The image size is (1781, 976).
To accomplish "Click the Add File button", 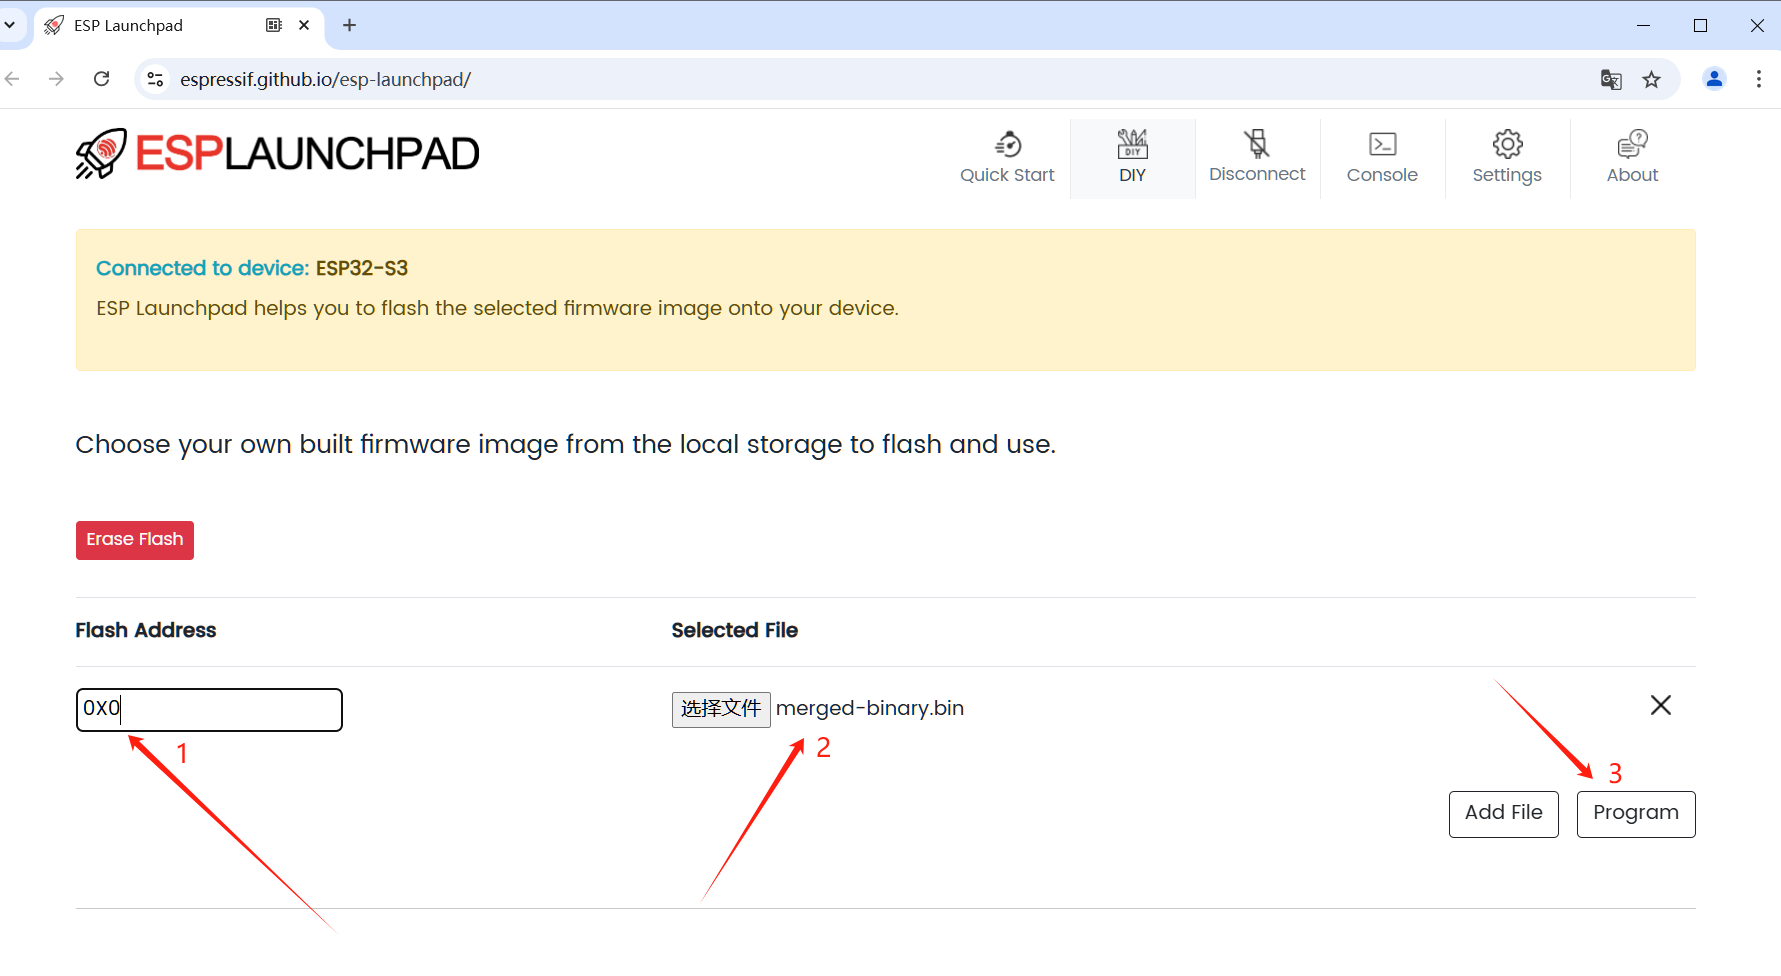I will (x=1503, y=813).
